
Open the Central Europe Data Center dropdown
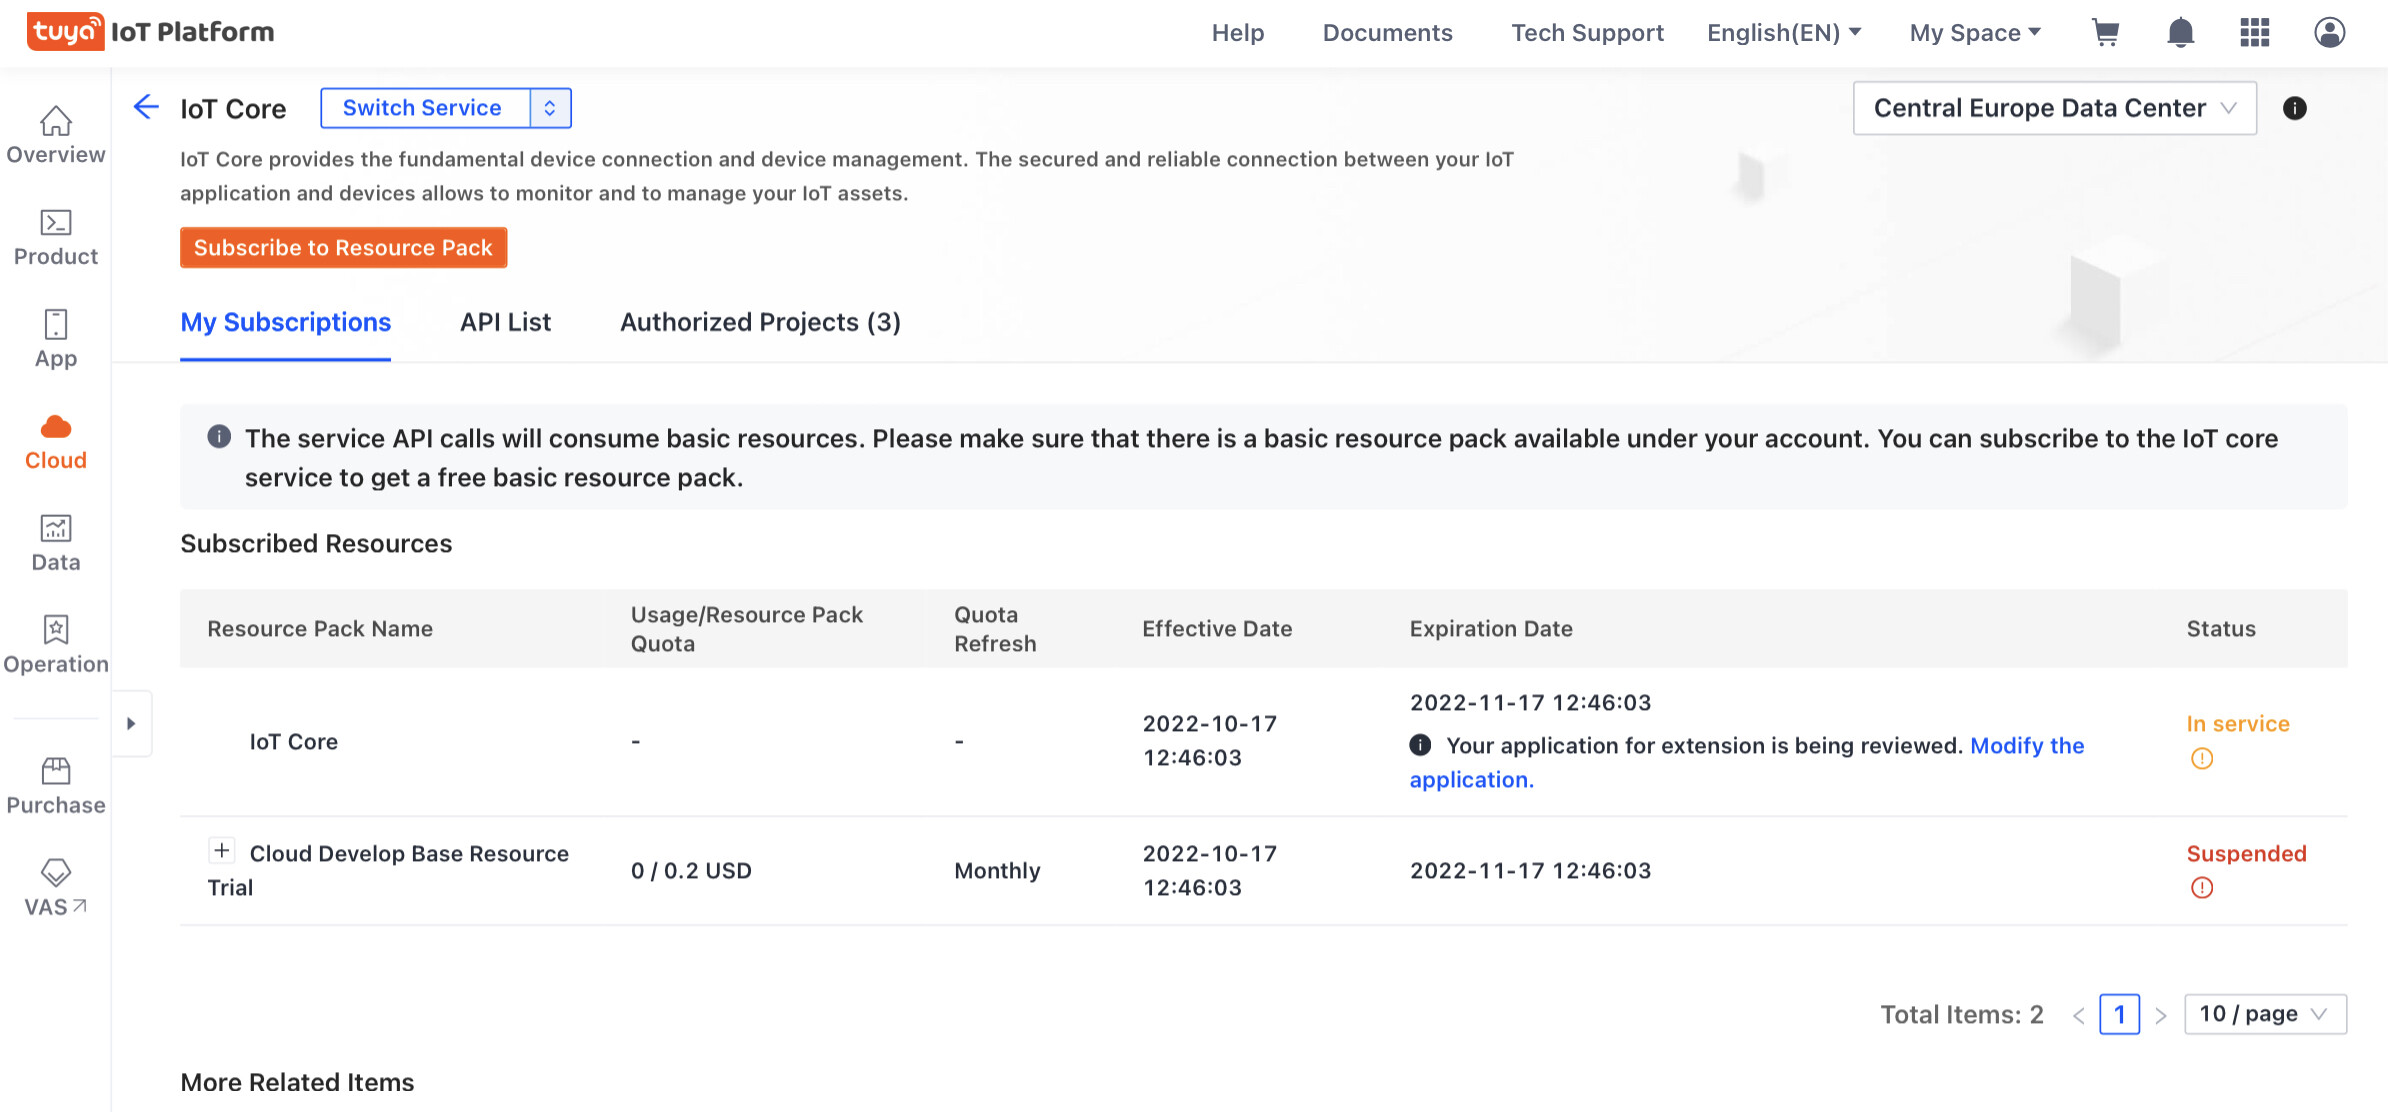pos(2053,108)
